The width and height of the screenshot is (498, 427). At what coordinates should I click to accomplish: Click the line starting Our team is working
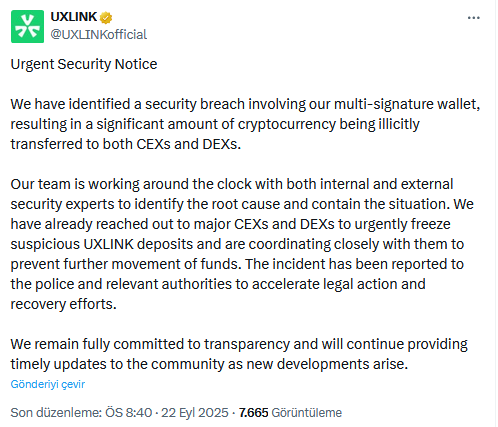232,184
